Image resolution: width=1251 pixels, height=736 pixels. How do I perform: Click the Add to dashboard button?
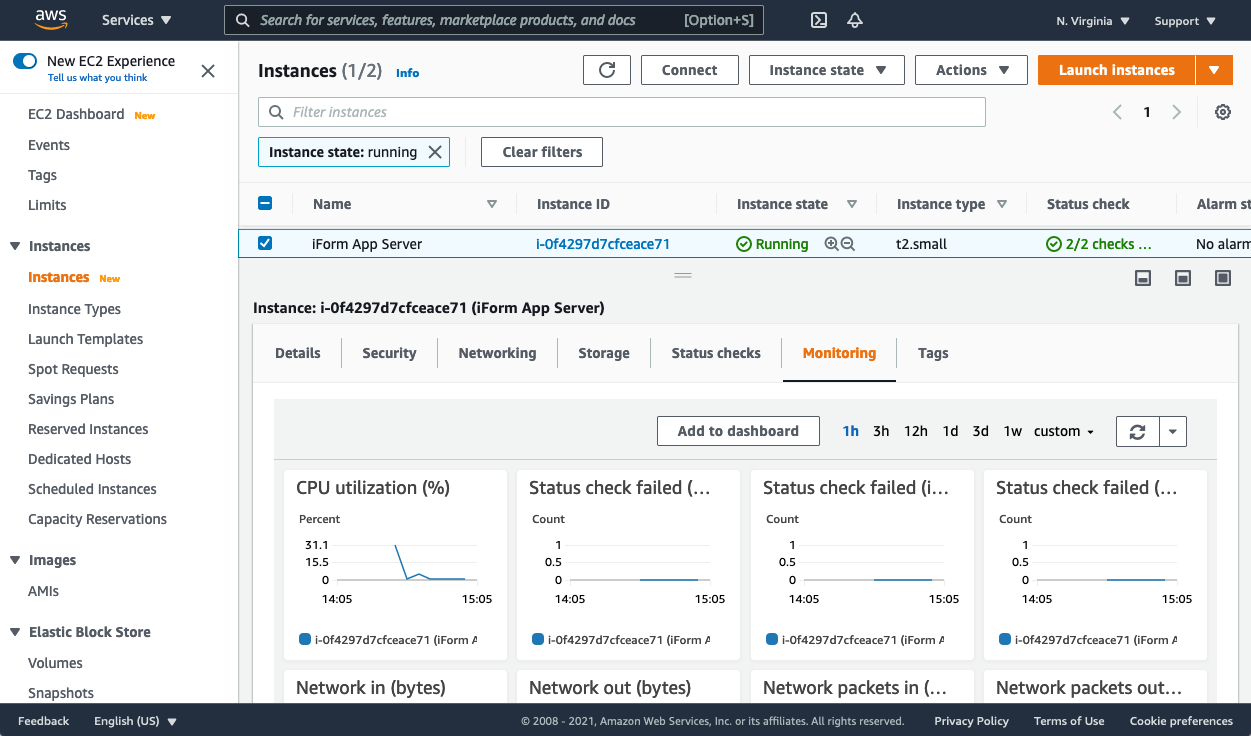(738, 431)
